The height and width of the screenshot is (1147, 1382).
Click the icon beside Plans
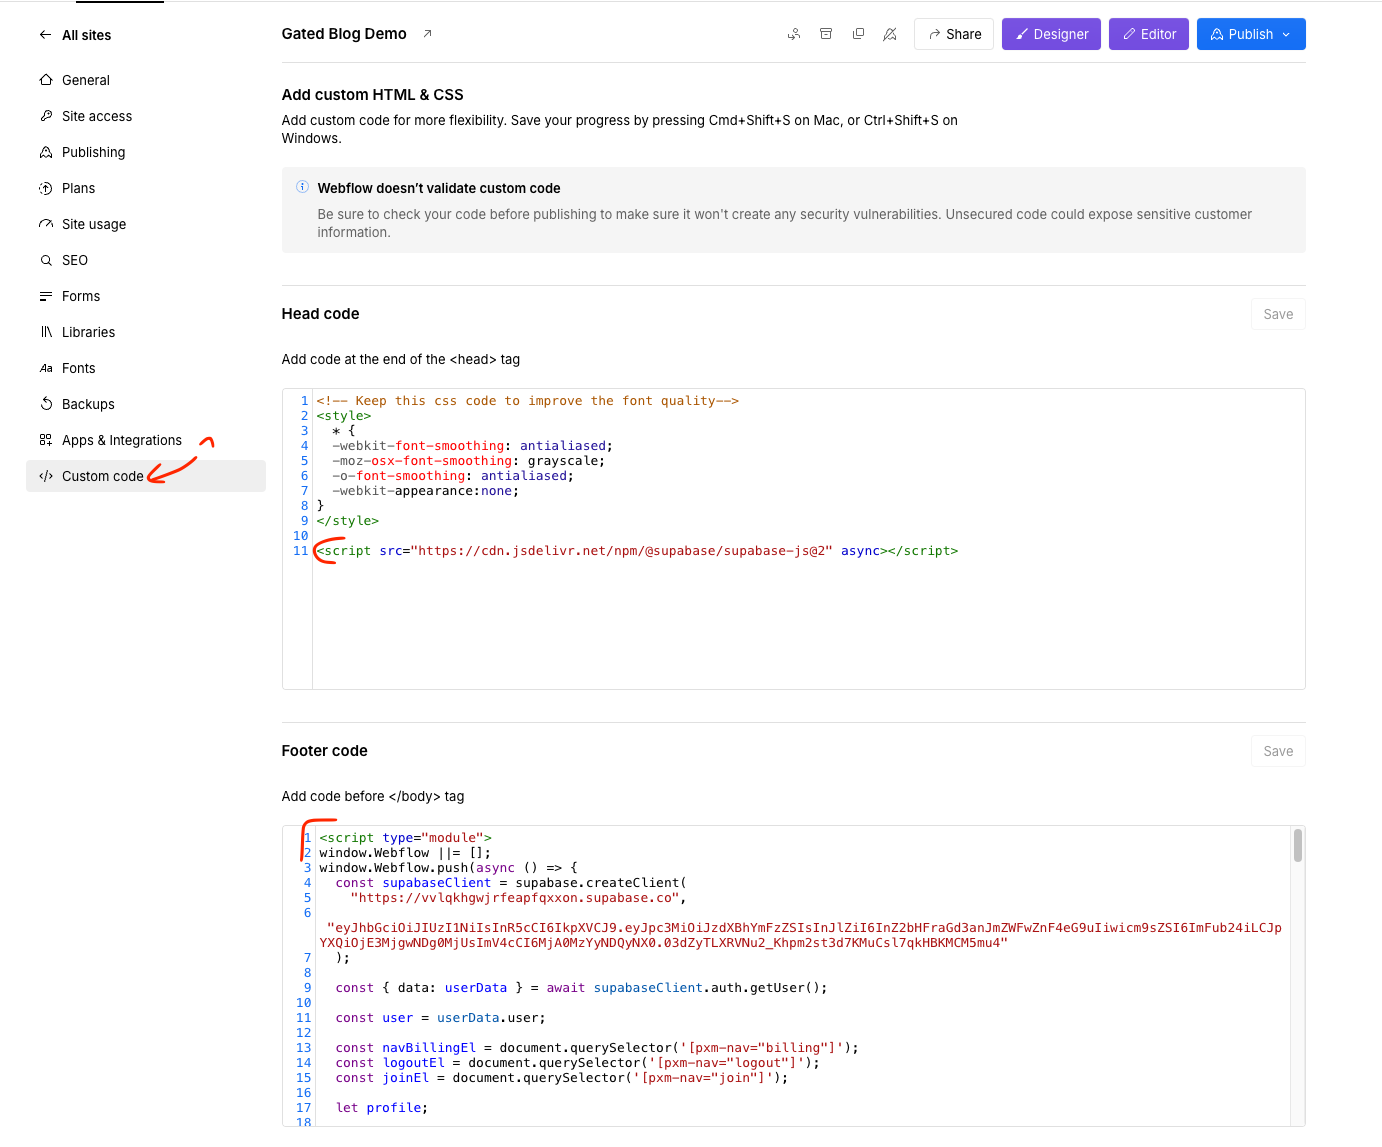46,188
